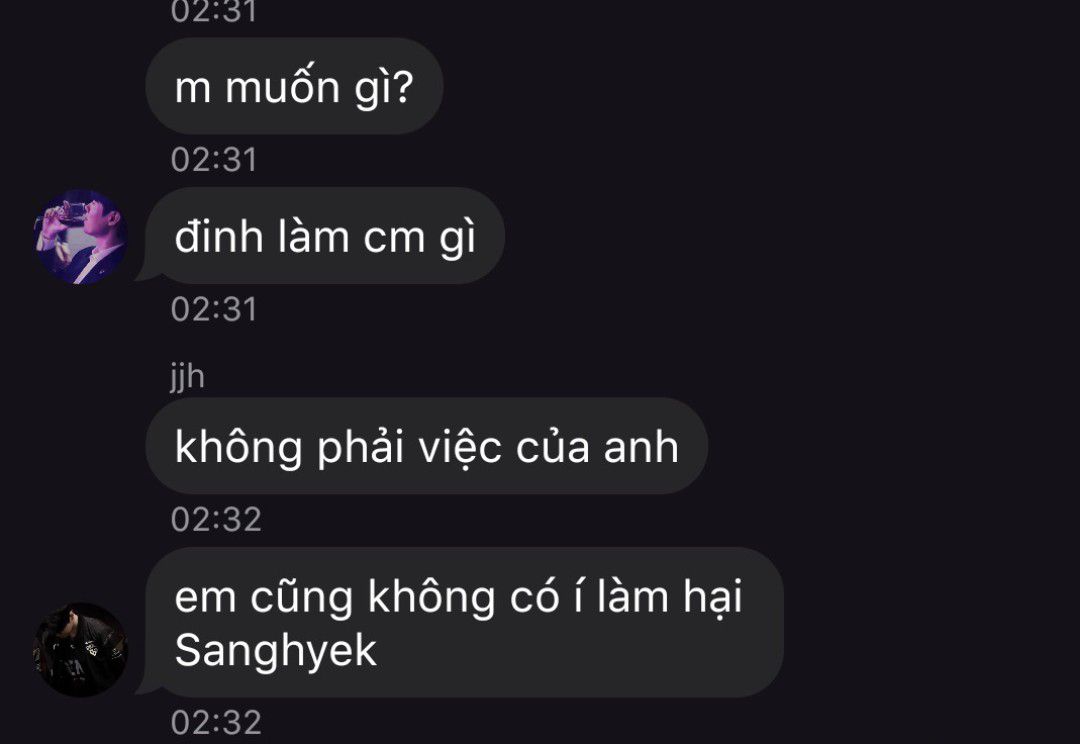The height and width of the screenshot is (744, 1080).
Task: Click the sender name "jjh"
Action: pos(187,377)
